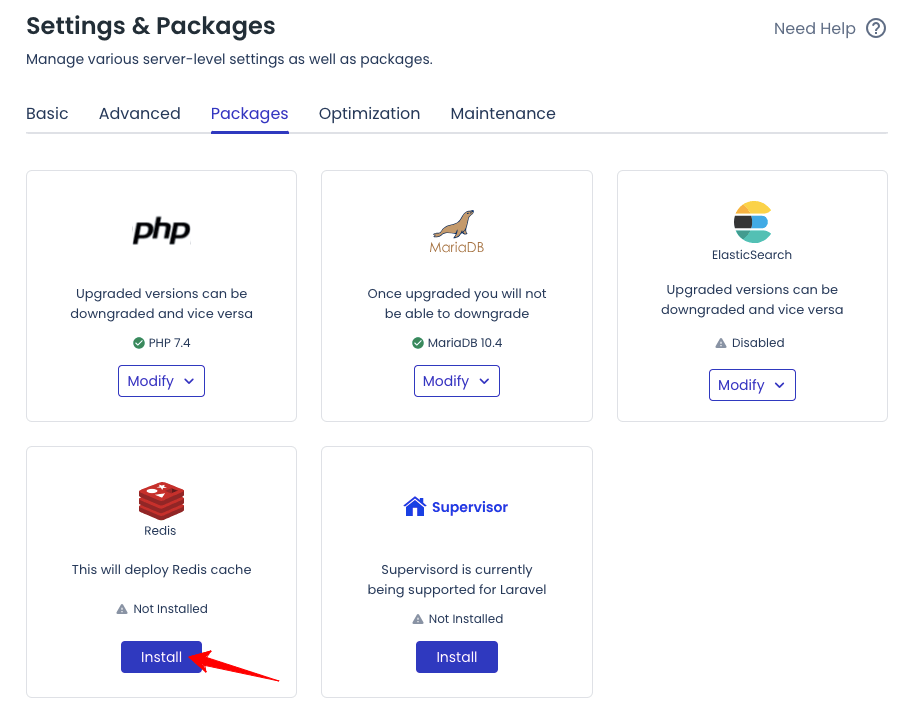914x713 pixels.
Task: Select the Maintenance tab
Action: [503, 114]
